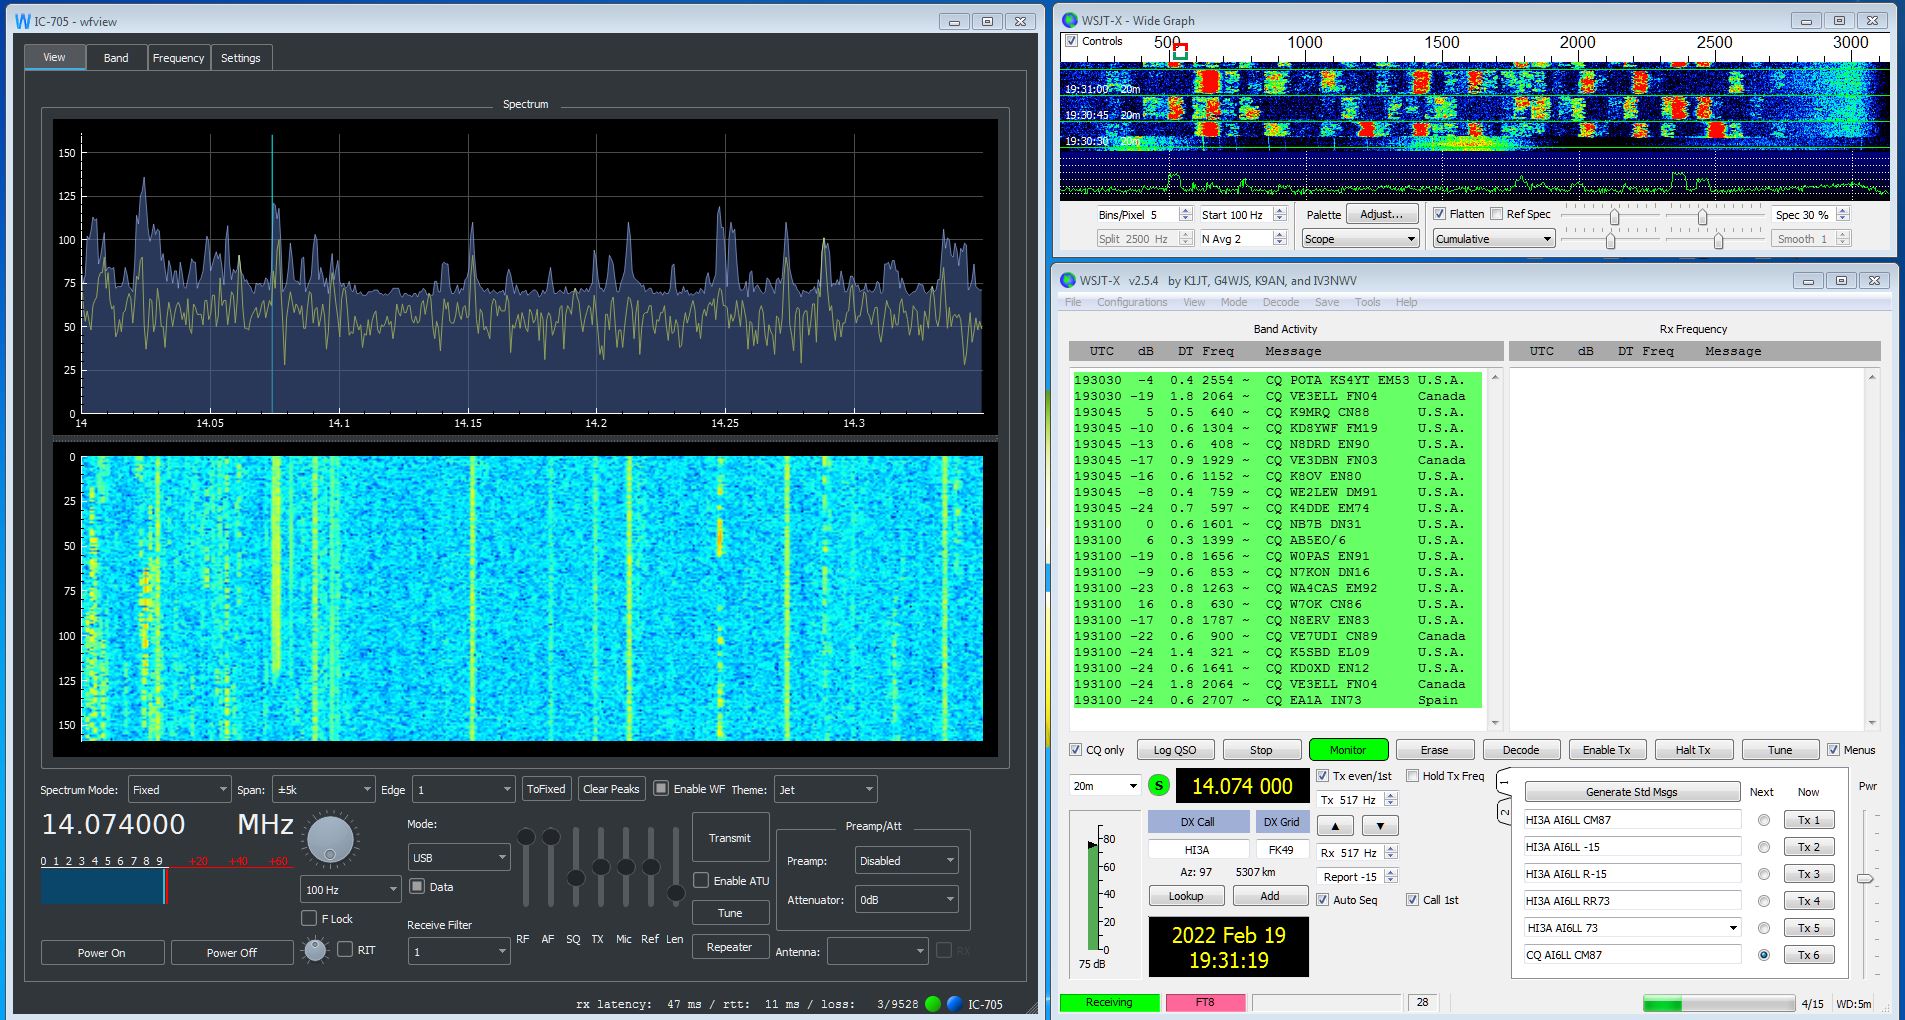
Task: Click the green S split indicator
Action: (1159, 786)
